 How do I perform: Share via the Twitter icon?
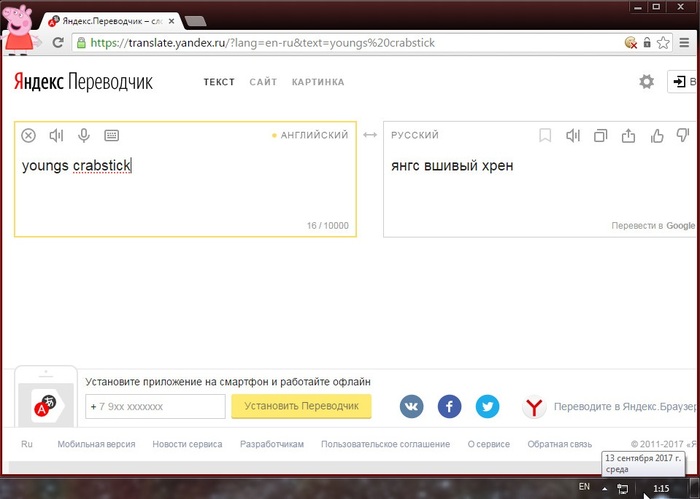click(487, 406)
